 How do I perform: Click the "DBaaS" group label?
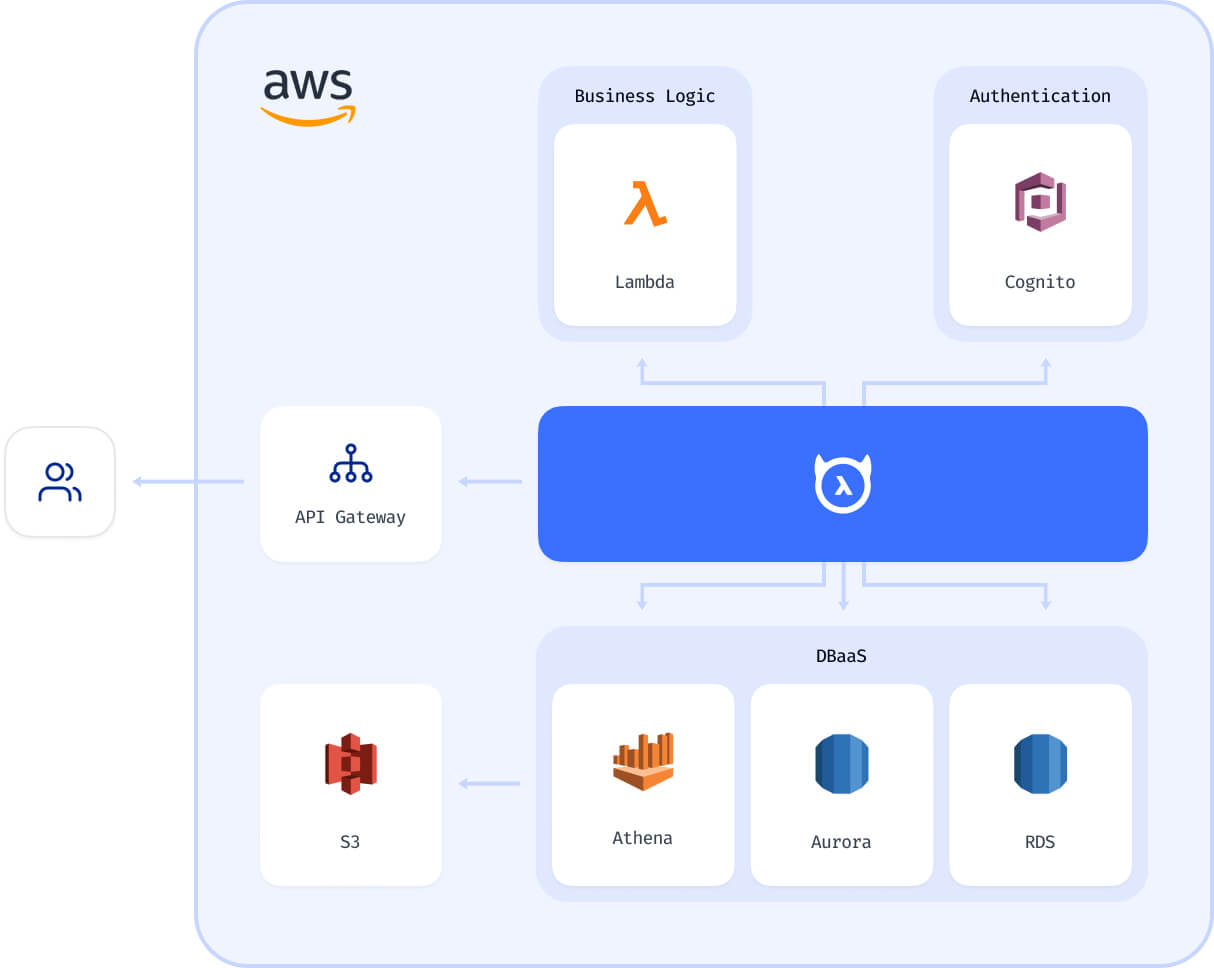[x=841, y=657]
